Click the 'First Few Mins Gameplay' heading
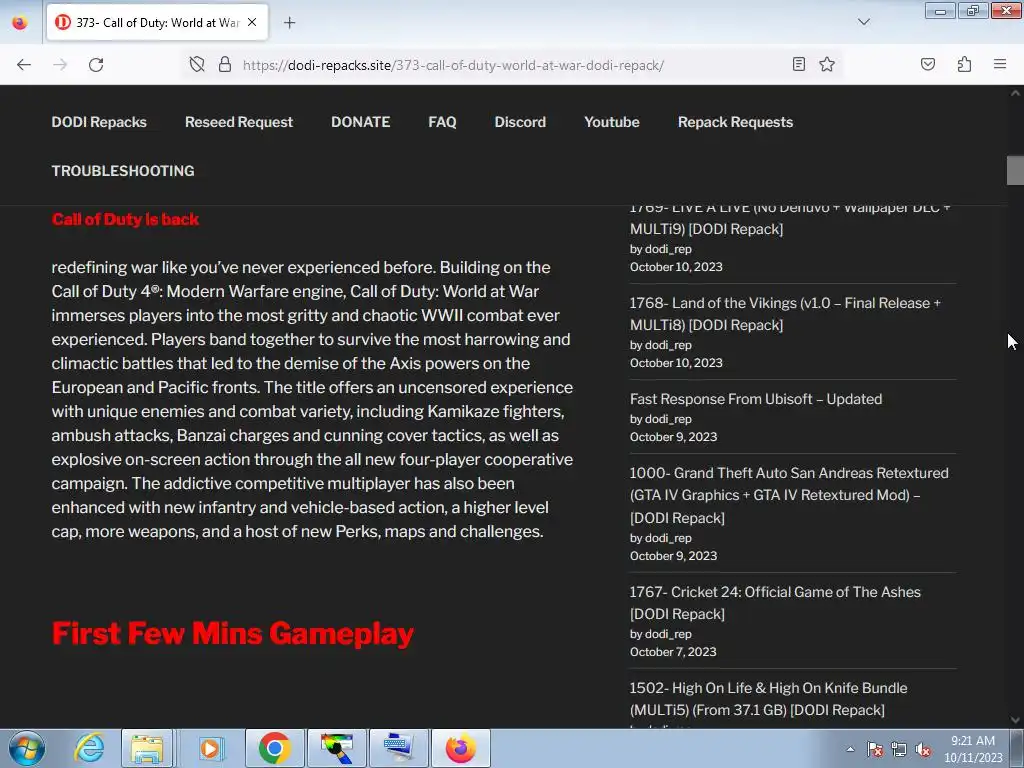The height and width of the screenshot is (768, 1024). tap(232, 633)
